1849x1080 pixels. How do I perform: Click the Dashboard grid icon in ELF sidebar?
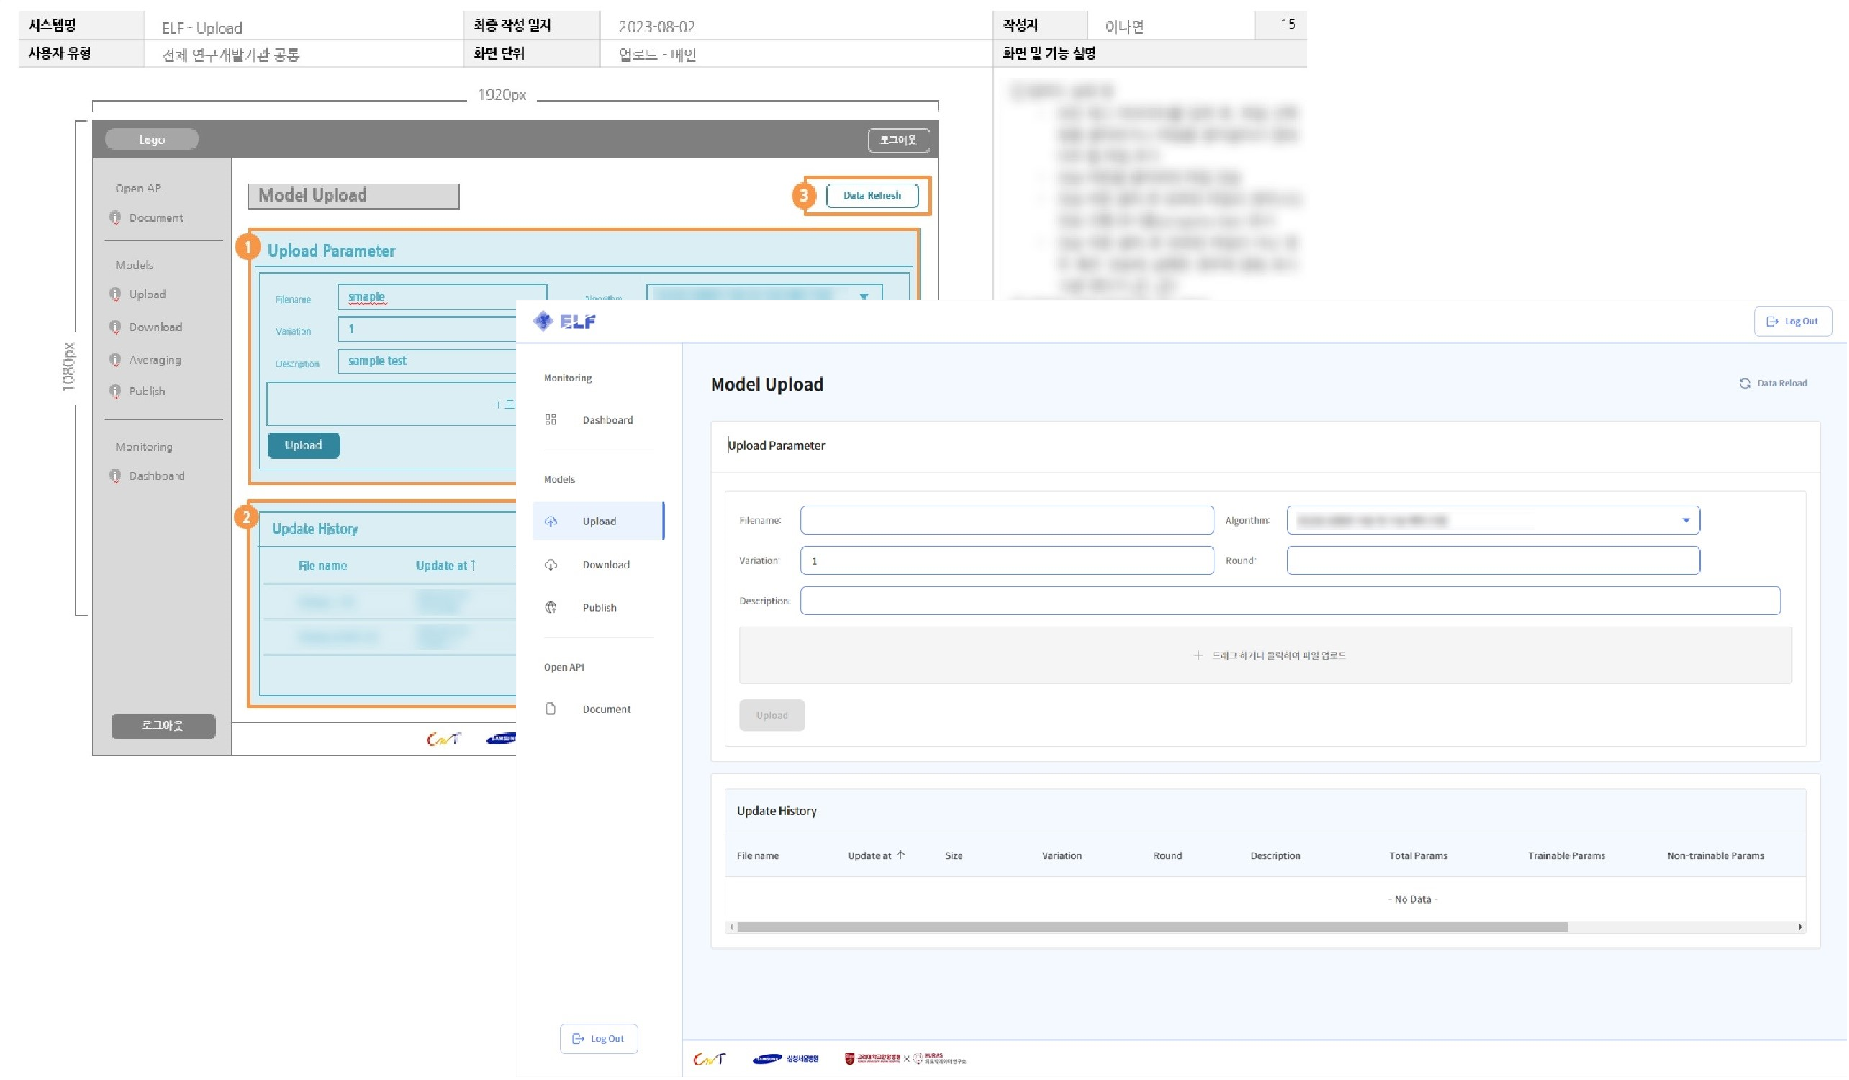pos(551,420)
